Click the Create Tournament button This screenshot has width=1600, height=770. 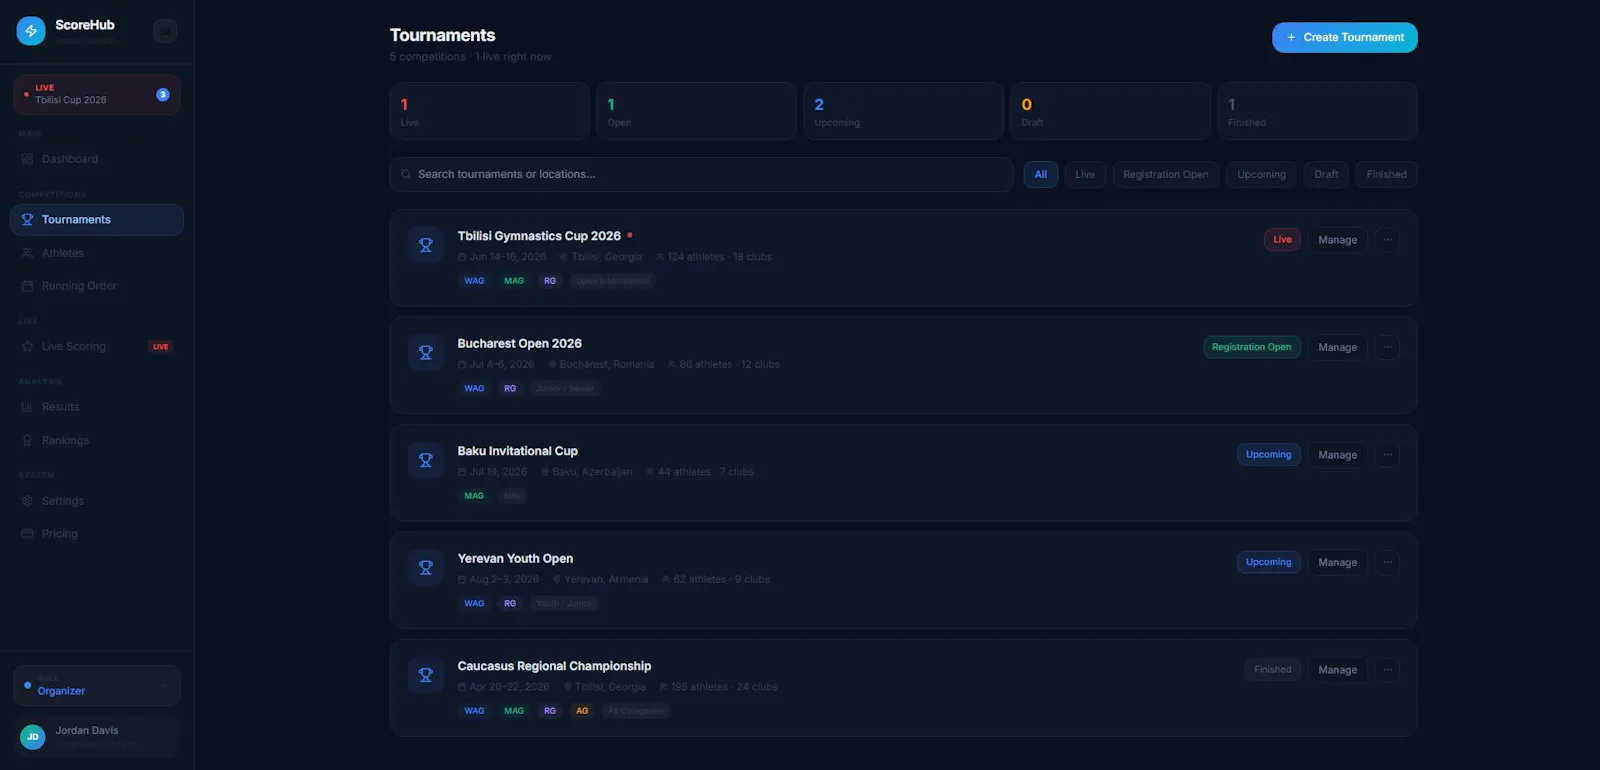click(1344, 37)
